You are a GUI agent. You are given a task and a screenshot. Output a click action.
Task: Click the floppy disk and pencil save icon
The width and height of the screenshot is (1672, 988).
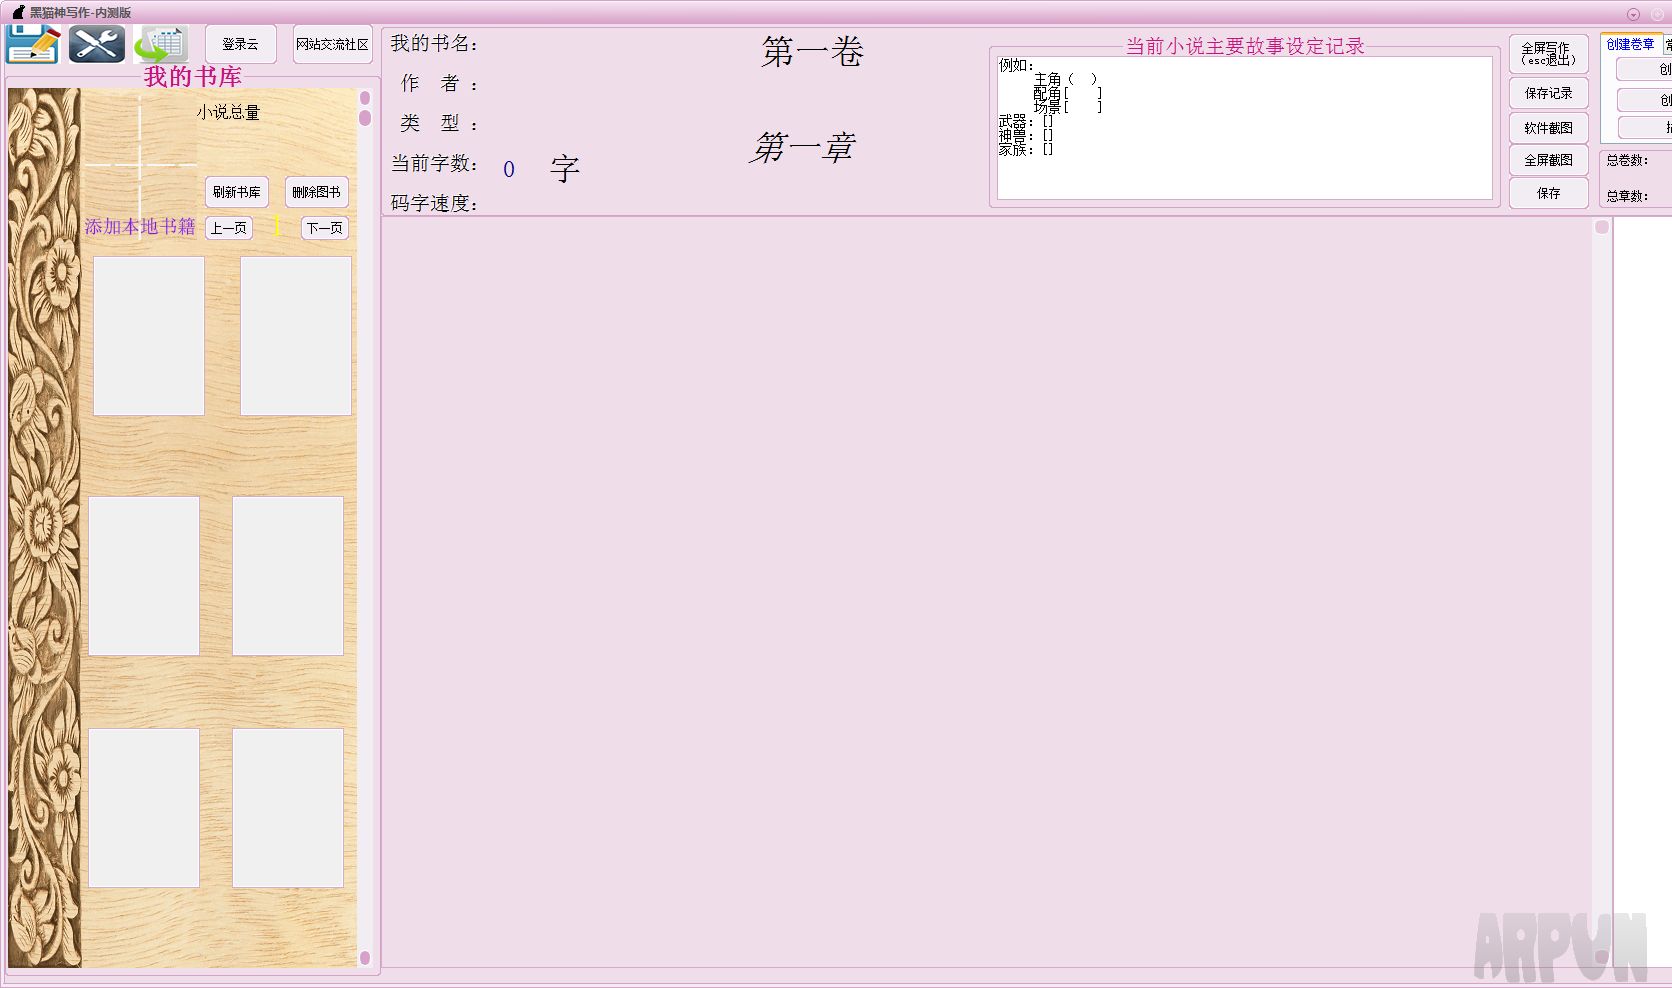click(33, 45)
